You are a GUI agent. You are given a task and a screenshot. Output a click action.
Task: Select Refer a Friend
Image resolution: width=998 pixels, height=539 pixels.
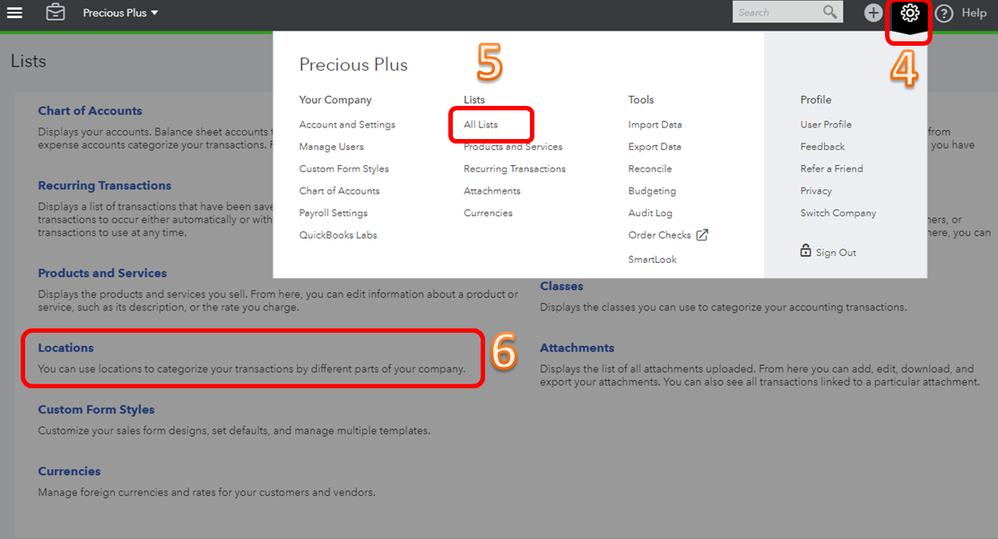pyautogui.click(x=831, y=169)
